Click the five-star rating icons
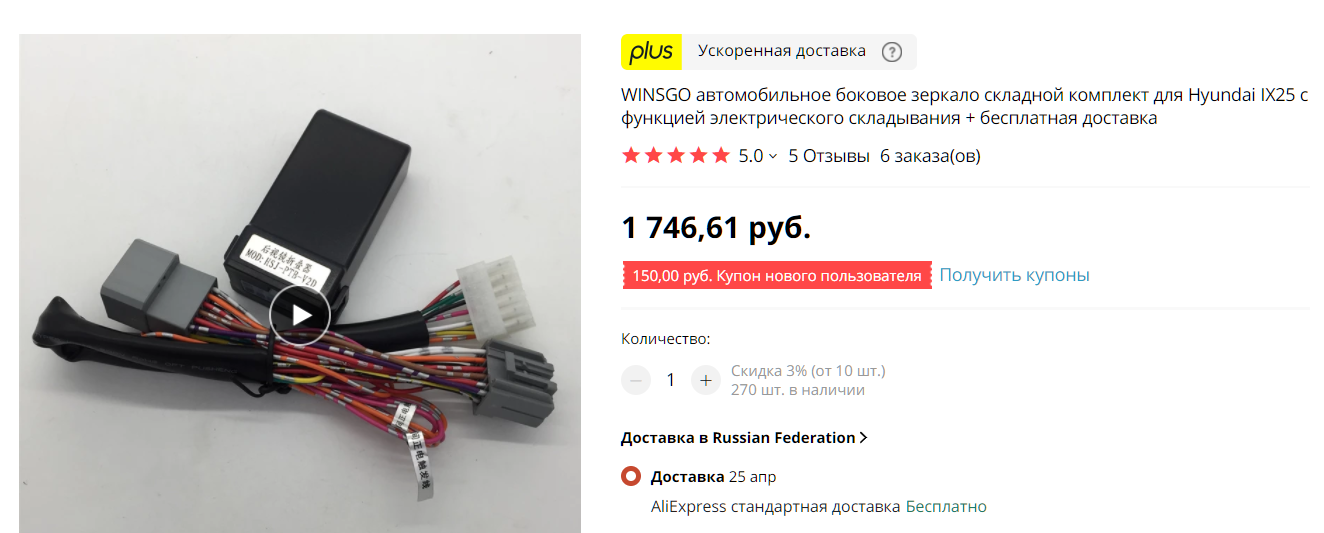 pyautogui.click(x=676, y=156)
